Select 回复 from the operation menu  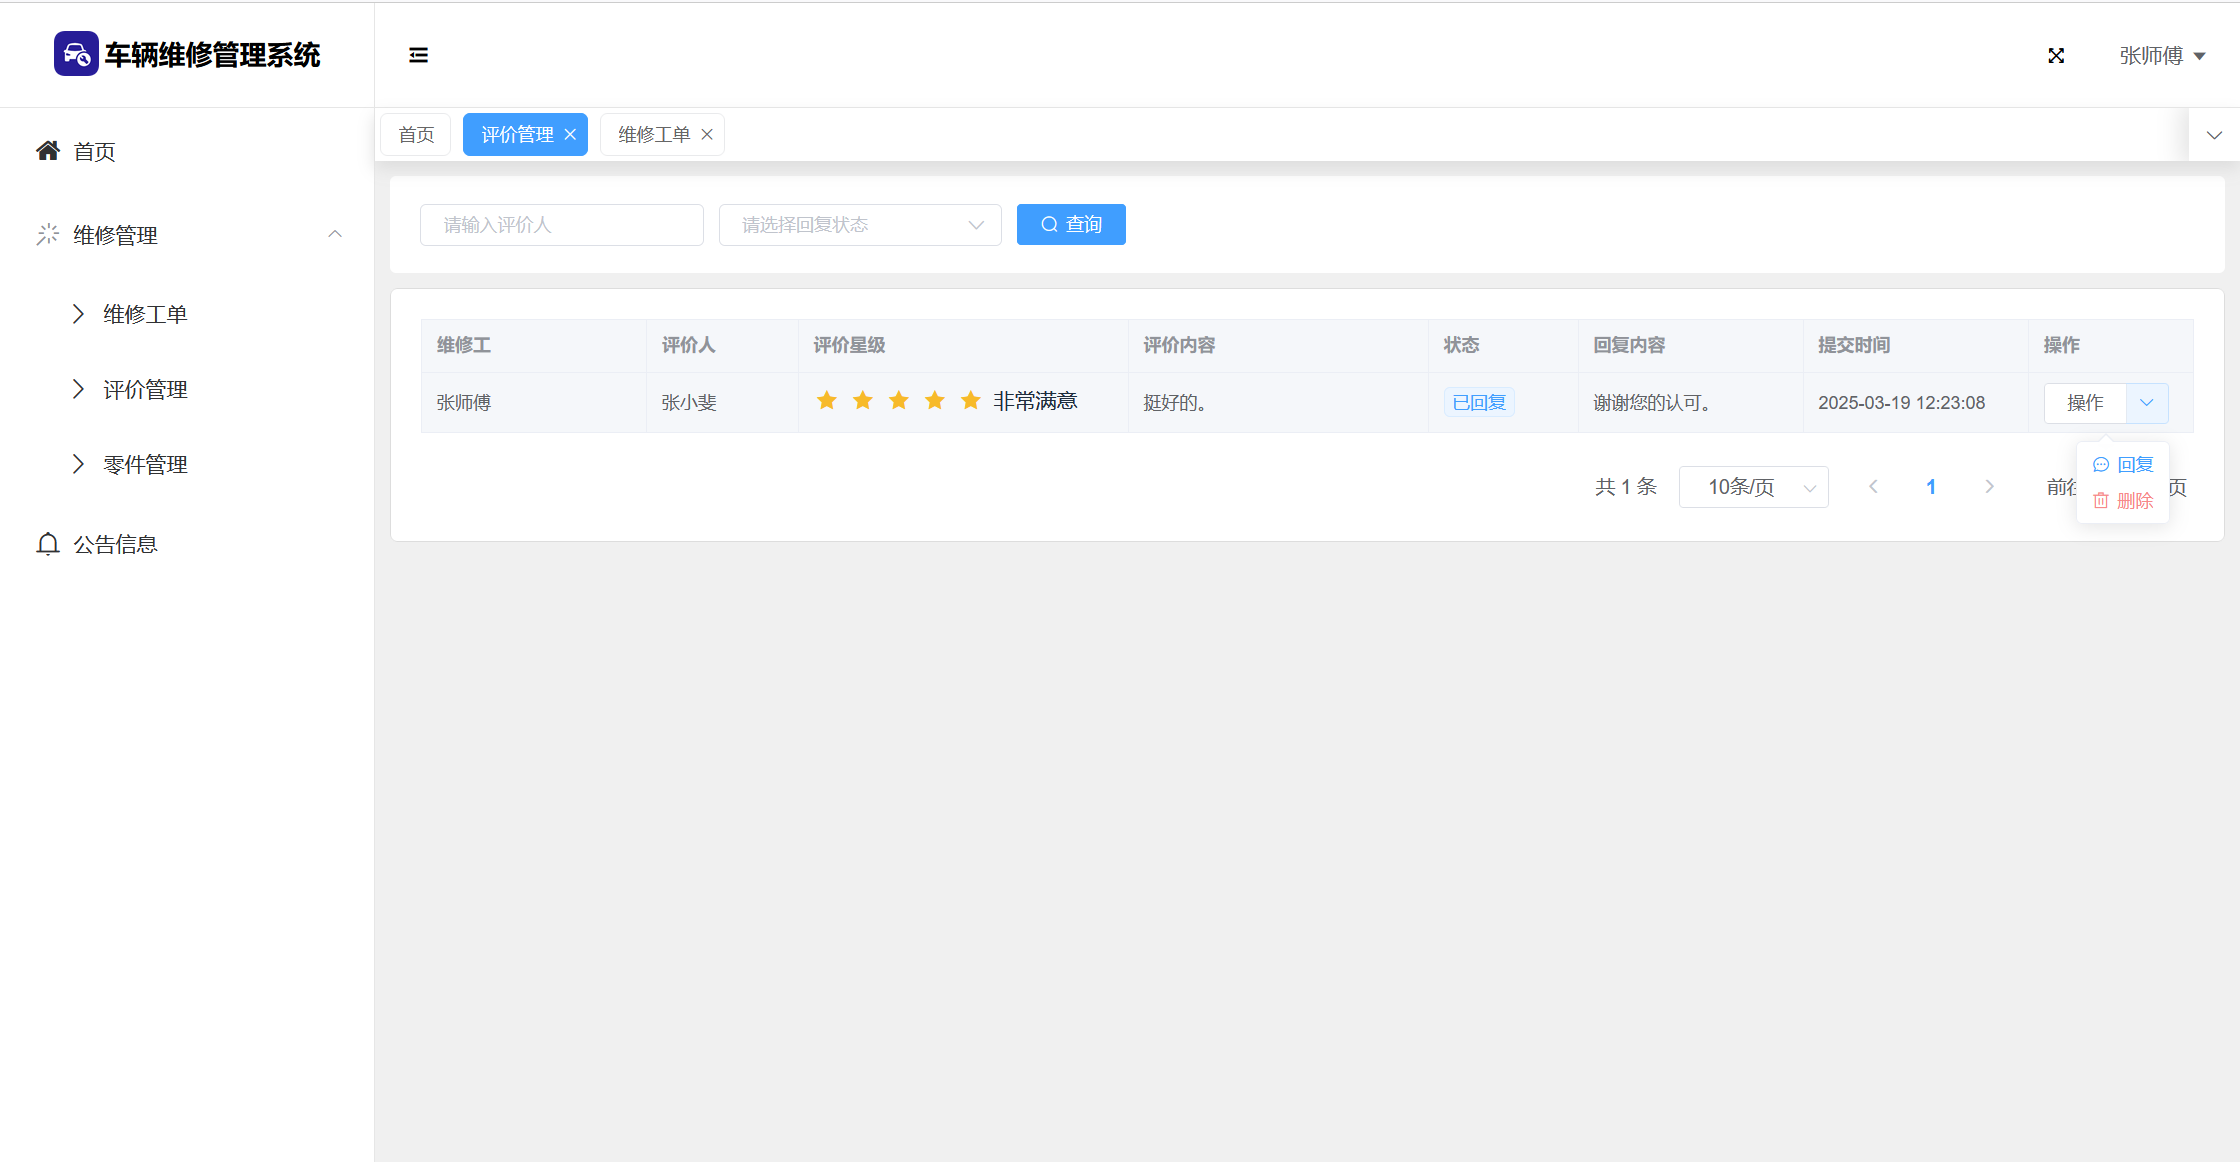coord(2123,465)
